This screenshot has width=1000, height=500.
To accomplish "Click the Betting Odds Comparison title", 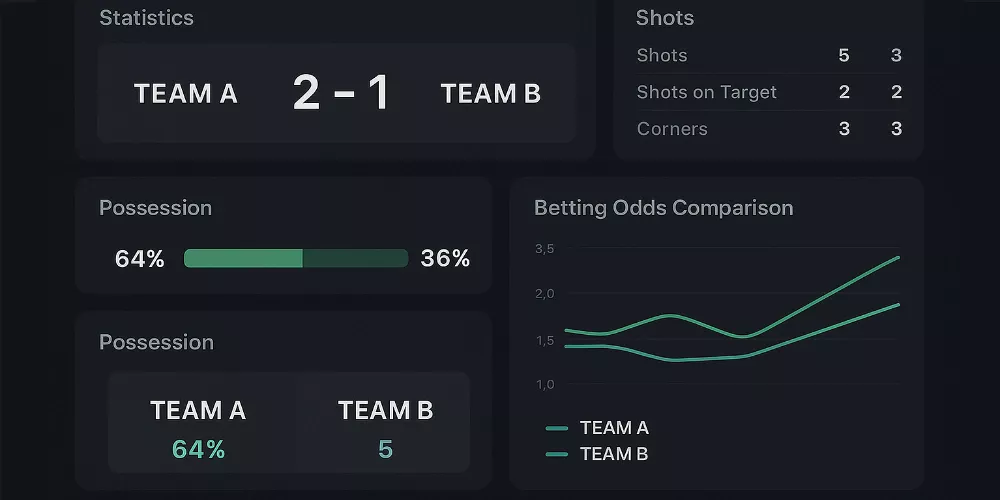I will click(x=663, y=208).
